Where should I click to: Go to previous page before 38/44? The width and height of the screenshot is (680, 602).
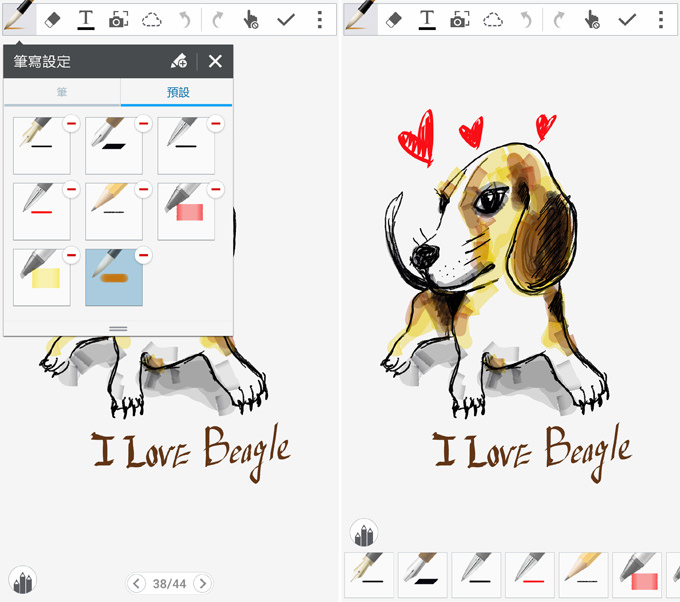[x=138, y=583]
